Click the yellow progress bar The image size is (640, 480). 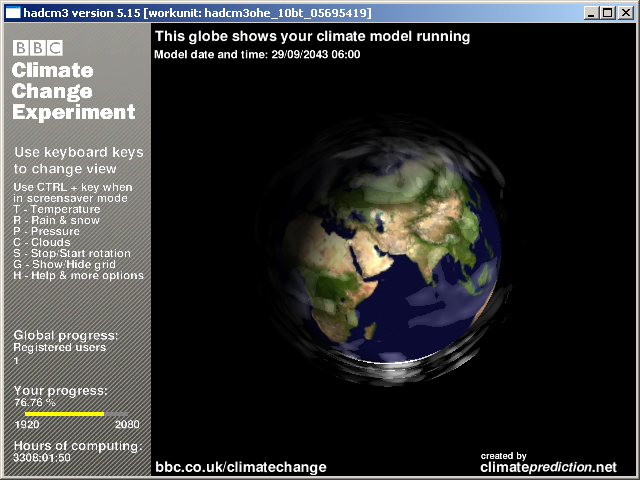65,413
